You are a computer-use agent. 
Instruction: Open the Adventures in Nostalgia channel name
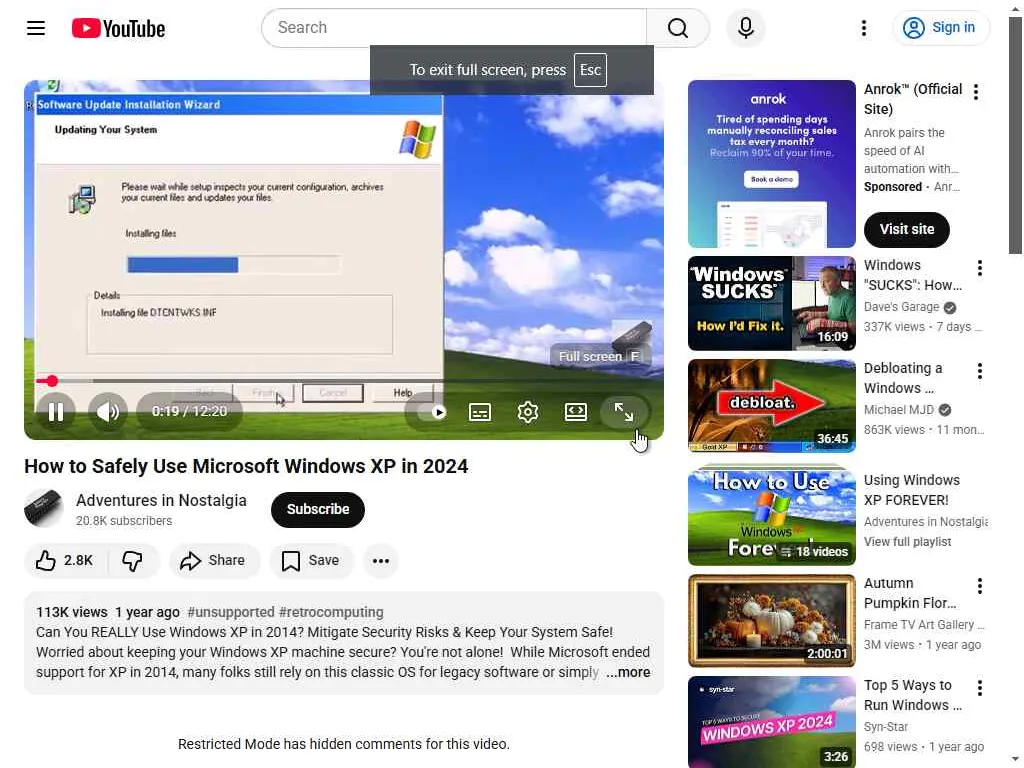coord(161,501)
